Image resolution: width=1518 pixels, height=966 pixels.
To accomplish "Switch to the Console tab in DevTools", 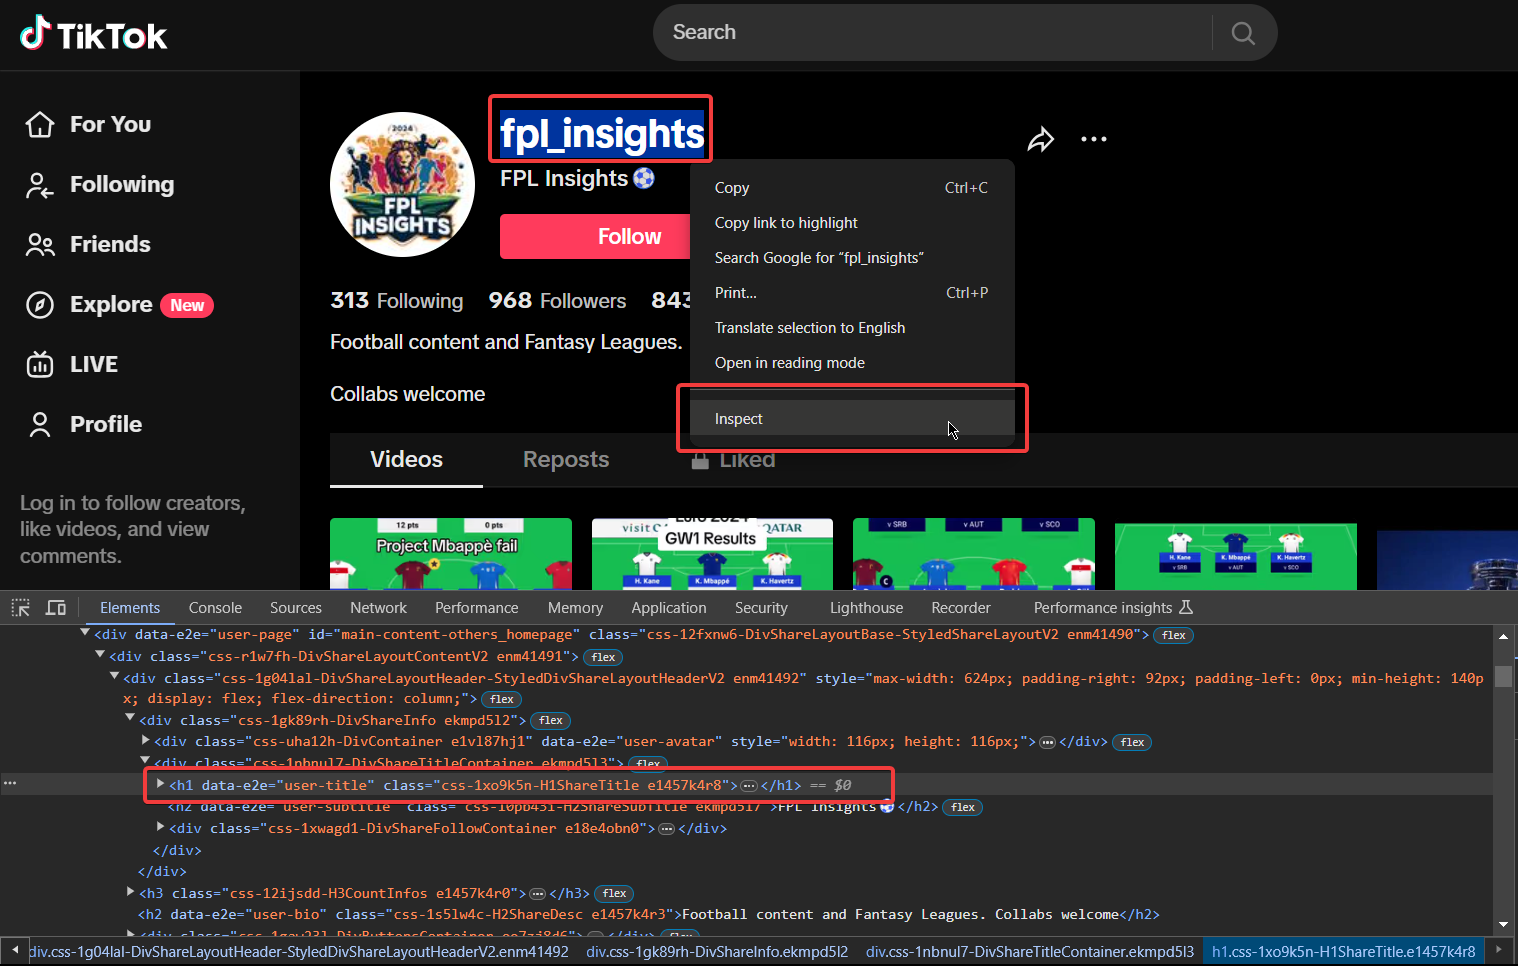I will pos(215,607).
